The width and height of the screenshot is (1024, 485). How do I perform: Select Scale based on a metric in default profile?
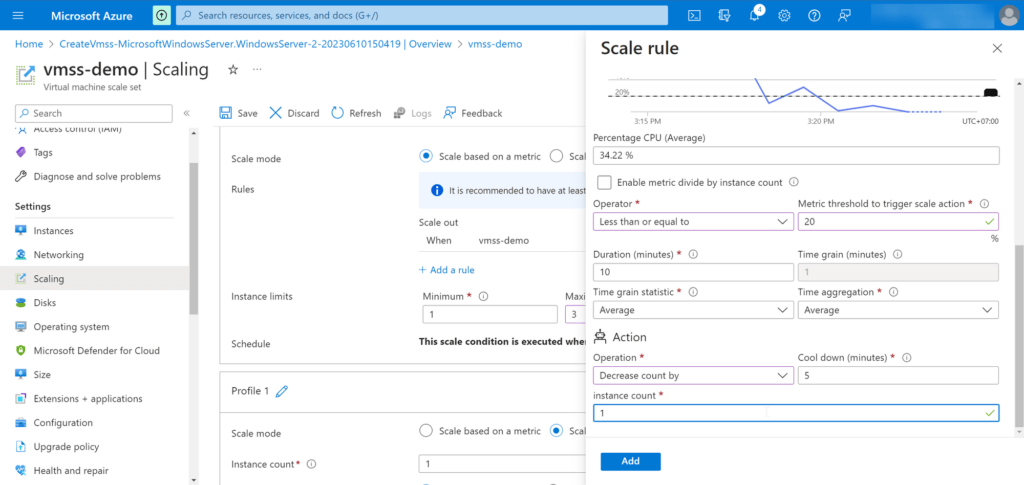click(x=426, y=155)
